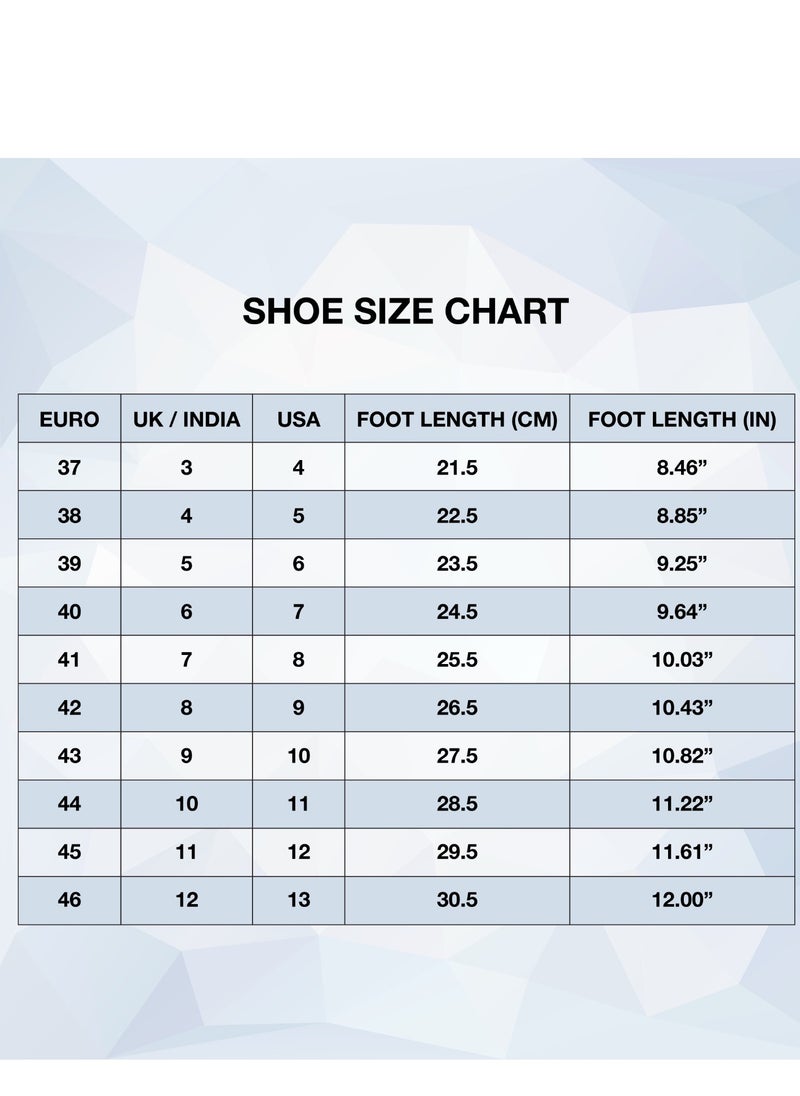
Task: Click the USA column header
Action: (x=298, y=419)
